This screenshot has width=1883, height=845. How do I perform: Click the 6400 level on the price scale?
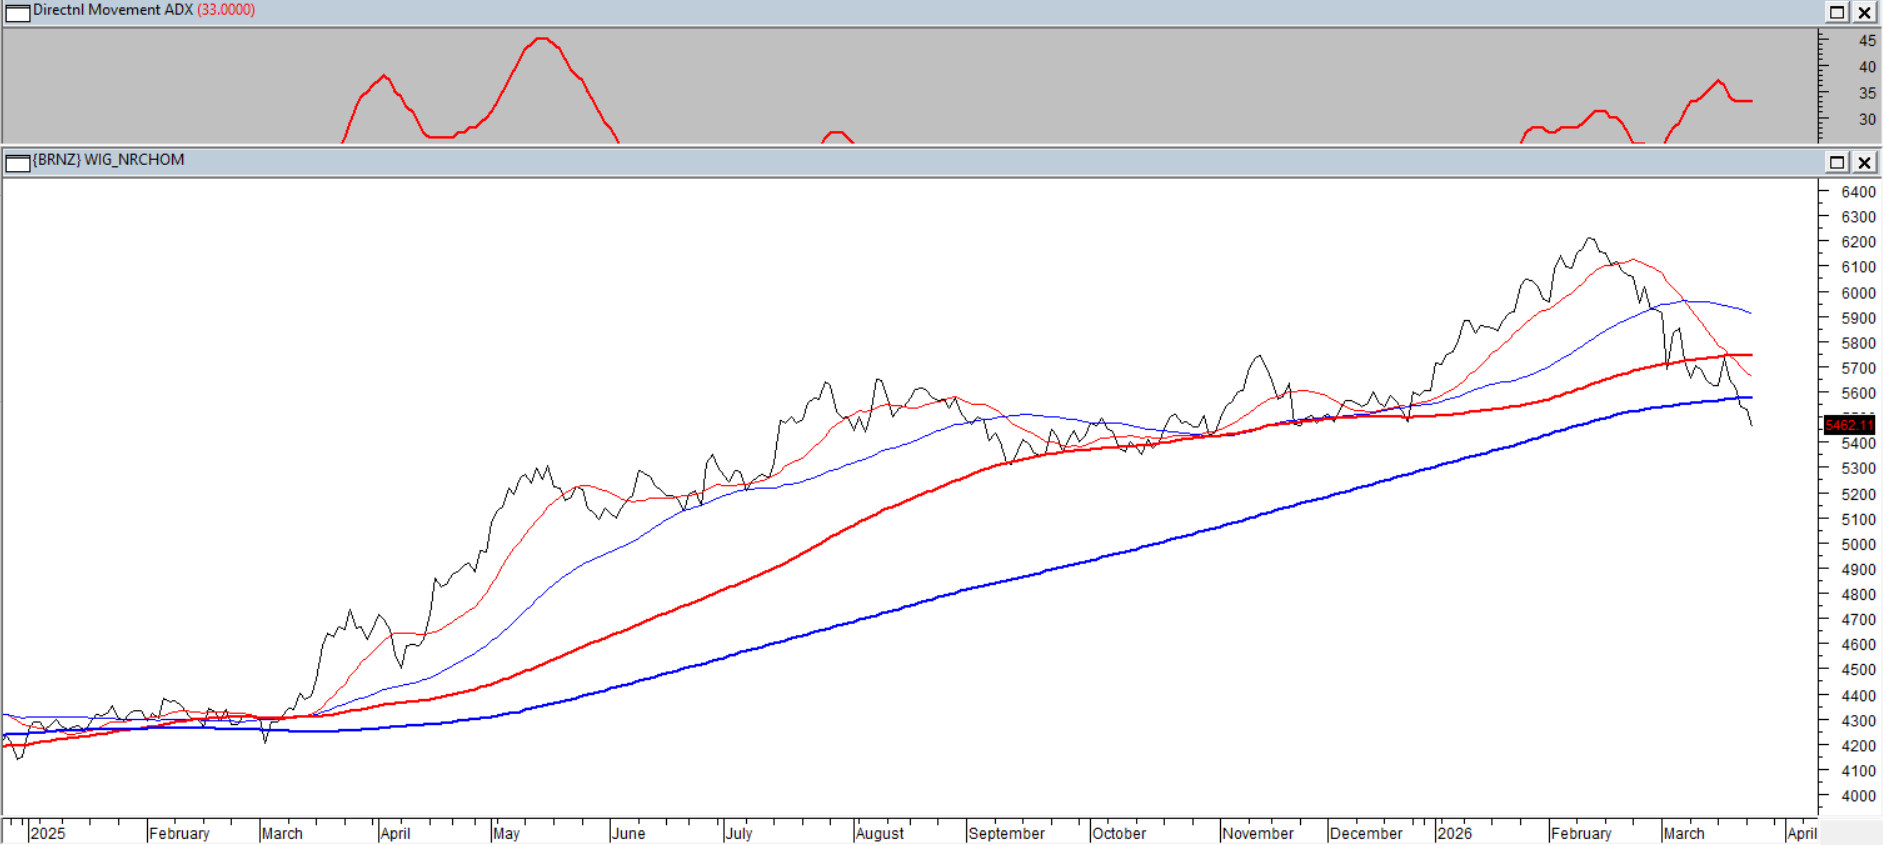(1858, 192)
